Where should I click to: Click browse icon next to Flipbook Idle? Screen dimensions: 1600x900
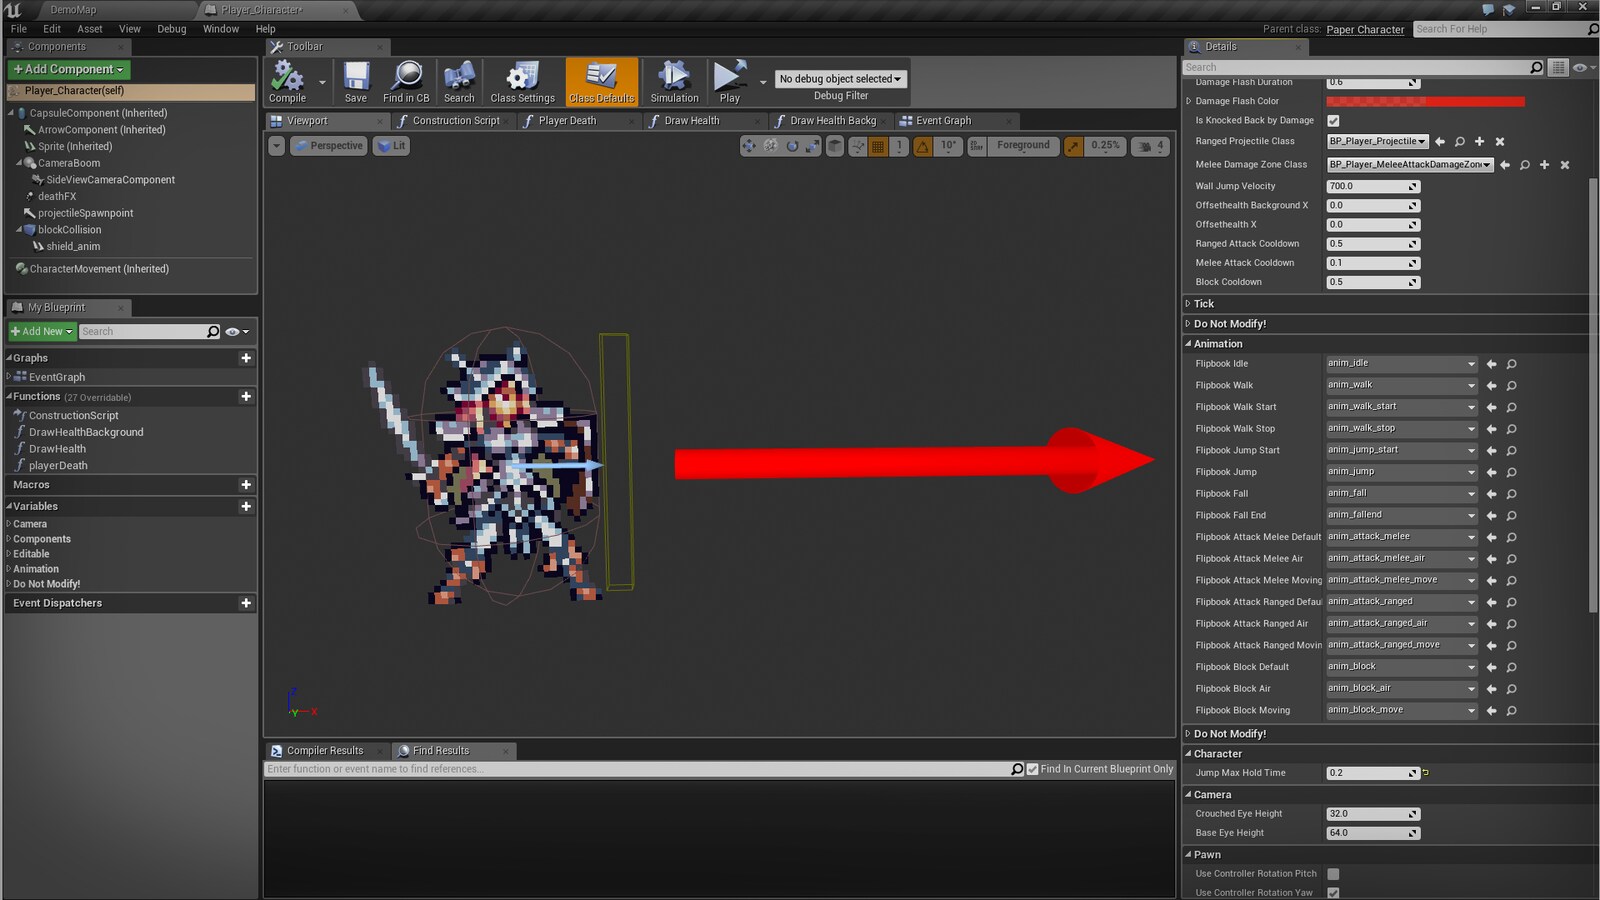pos(1512,364)
